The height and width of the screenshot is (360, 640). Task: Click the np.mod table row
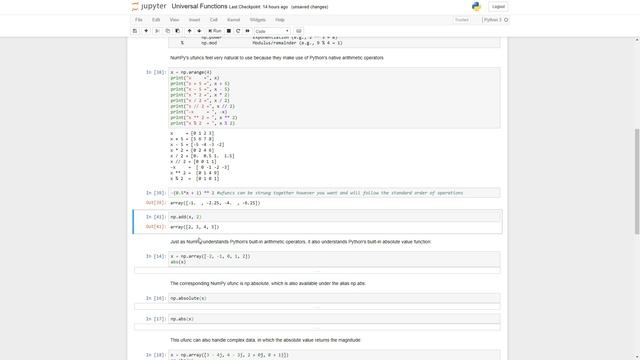click(261, 43)
